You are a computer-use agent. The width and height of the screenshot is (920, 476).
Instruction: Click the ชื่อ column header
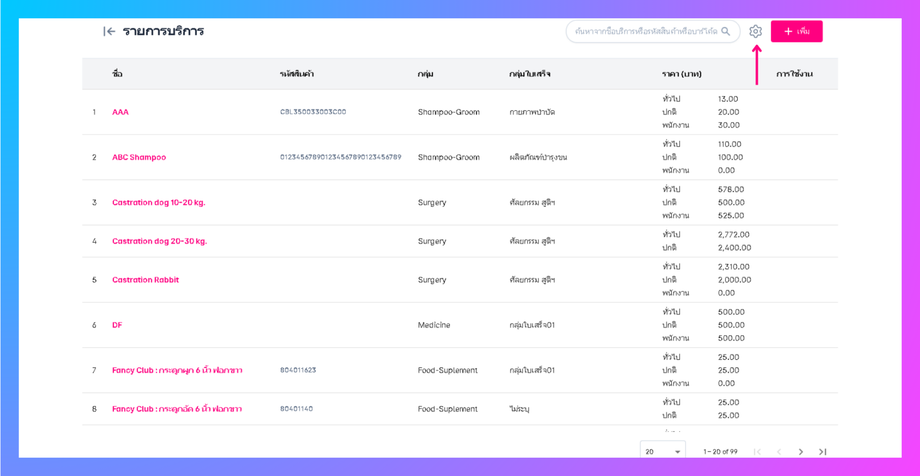(117, 74)
